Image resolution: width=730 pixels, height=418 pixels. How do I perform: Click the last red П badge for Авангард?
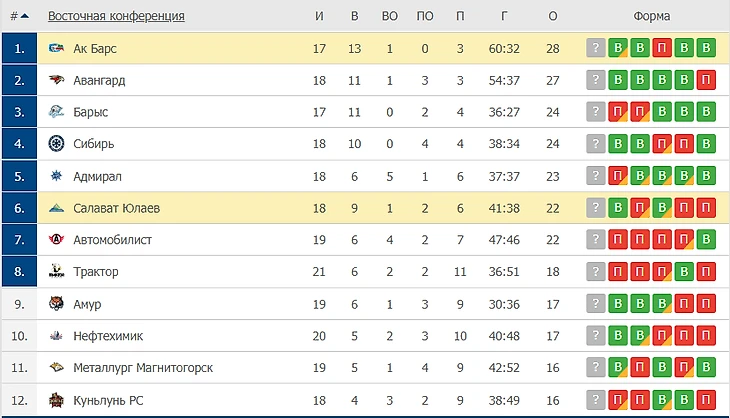pyautogui.click(x=707, y=80)
